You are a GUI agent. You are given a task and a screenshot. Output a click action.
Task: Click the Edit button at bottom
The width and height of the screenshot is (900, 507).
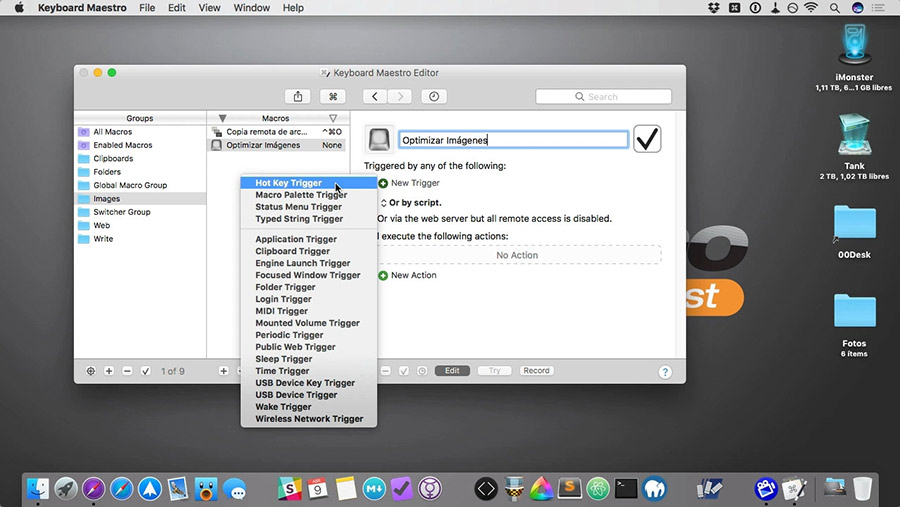tap(452, 371)
